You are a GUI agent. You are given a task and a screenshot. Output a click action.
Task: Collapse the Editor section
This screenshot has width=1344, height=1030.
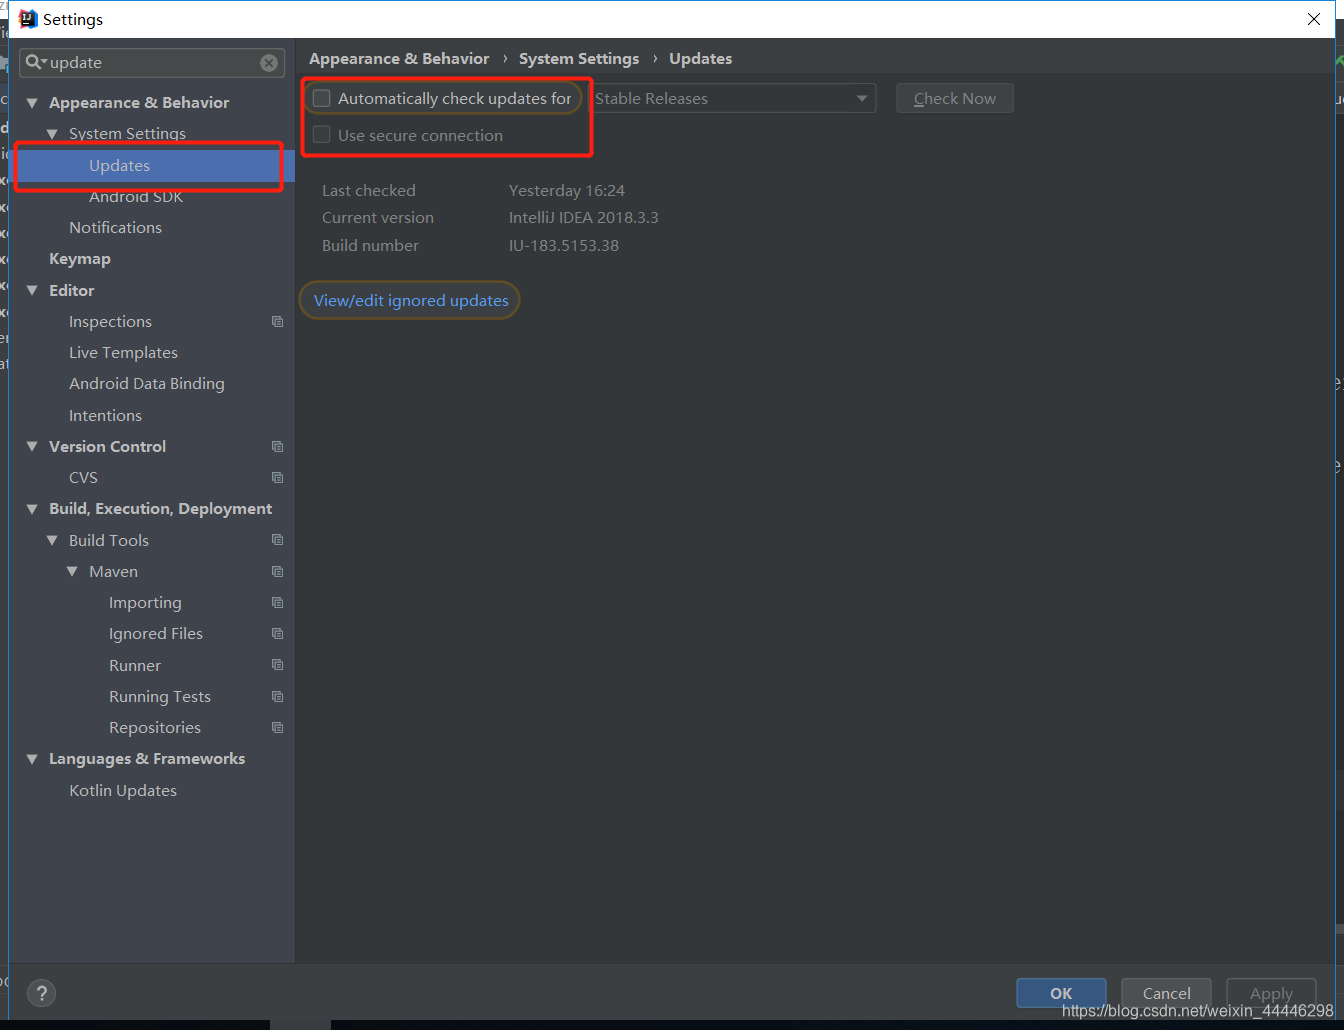(x=32, y=291)
